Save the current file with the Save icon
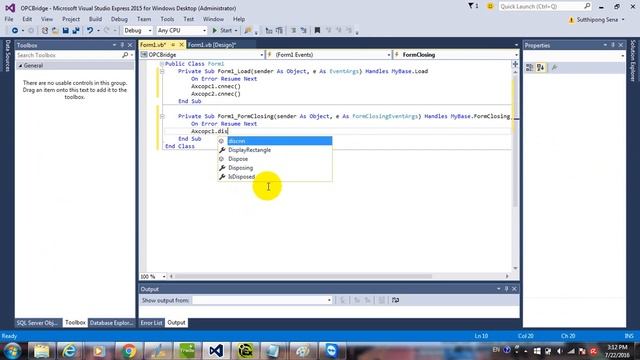The width and height of the screenshot is (640, 360). [65, 31]
